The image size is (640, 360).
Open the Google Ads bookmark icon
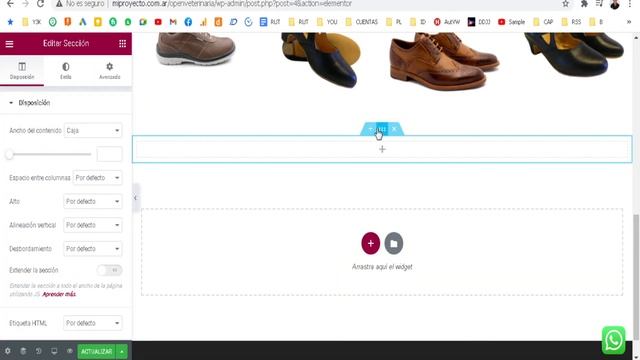tap(83, 22)
